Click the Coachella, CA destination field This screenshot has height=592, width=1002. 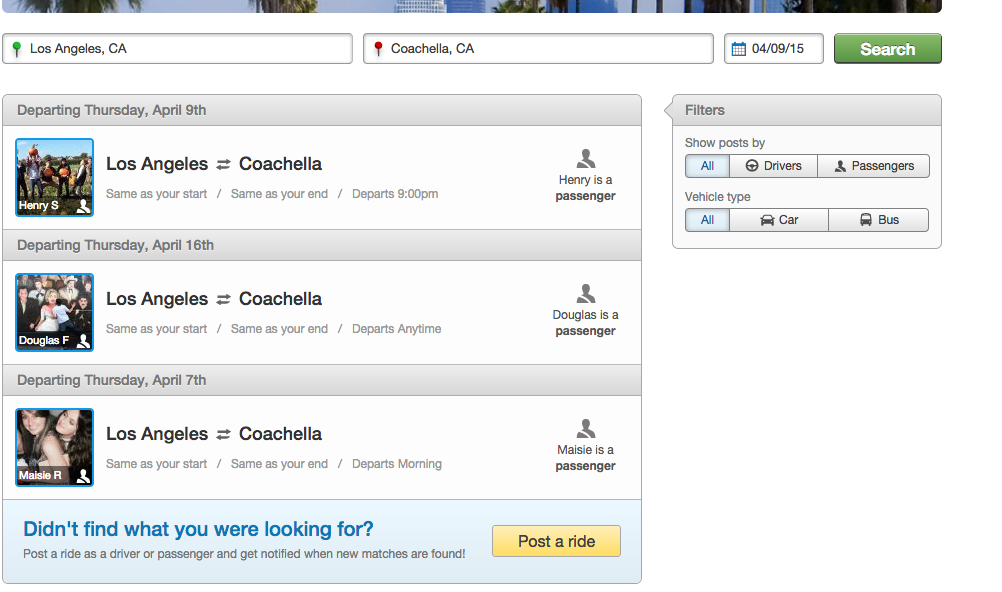pos(538,49)
